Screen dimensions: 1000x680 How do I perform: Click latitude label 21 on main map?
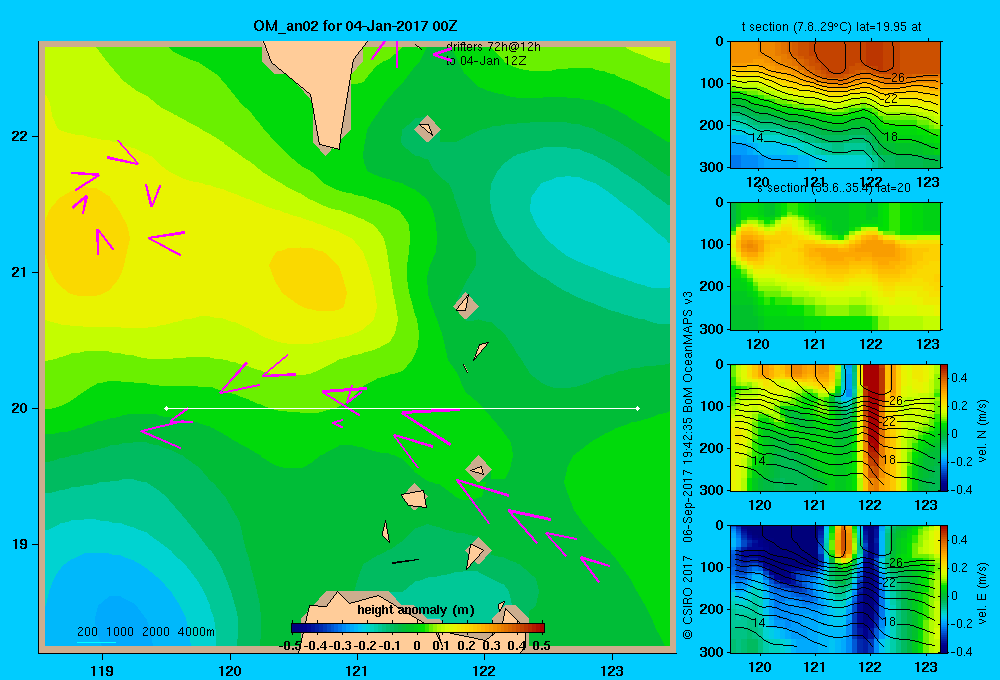coord(20,272)
